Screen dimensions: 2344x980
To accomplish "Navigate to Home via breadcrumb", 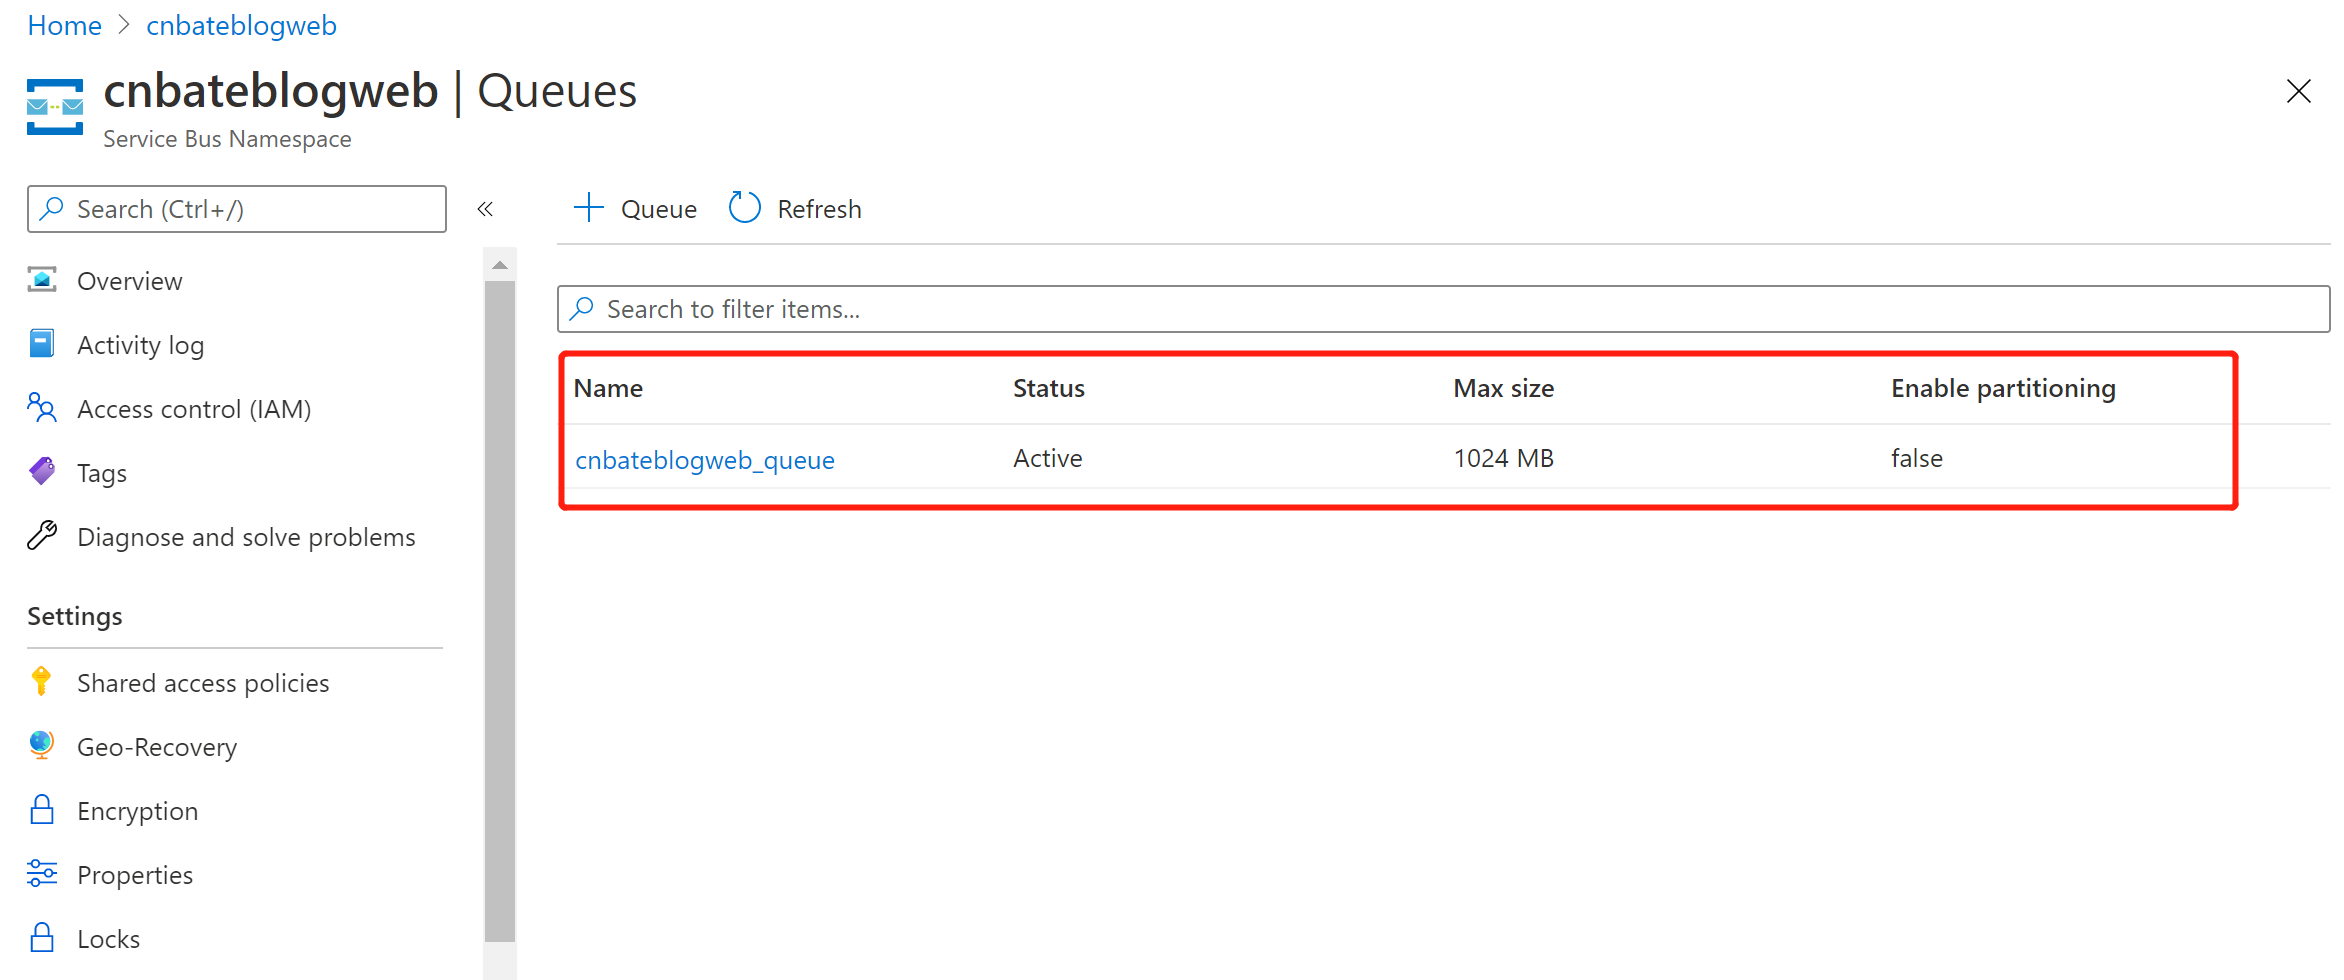I will click(63, 25).
